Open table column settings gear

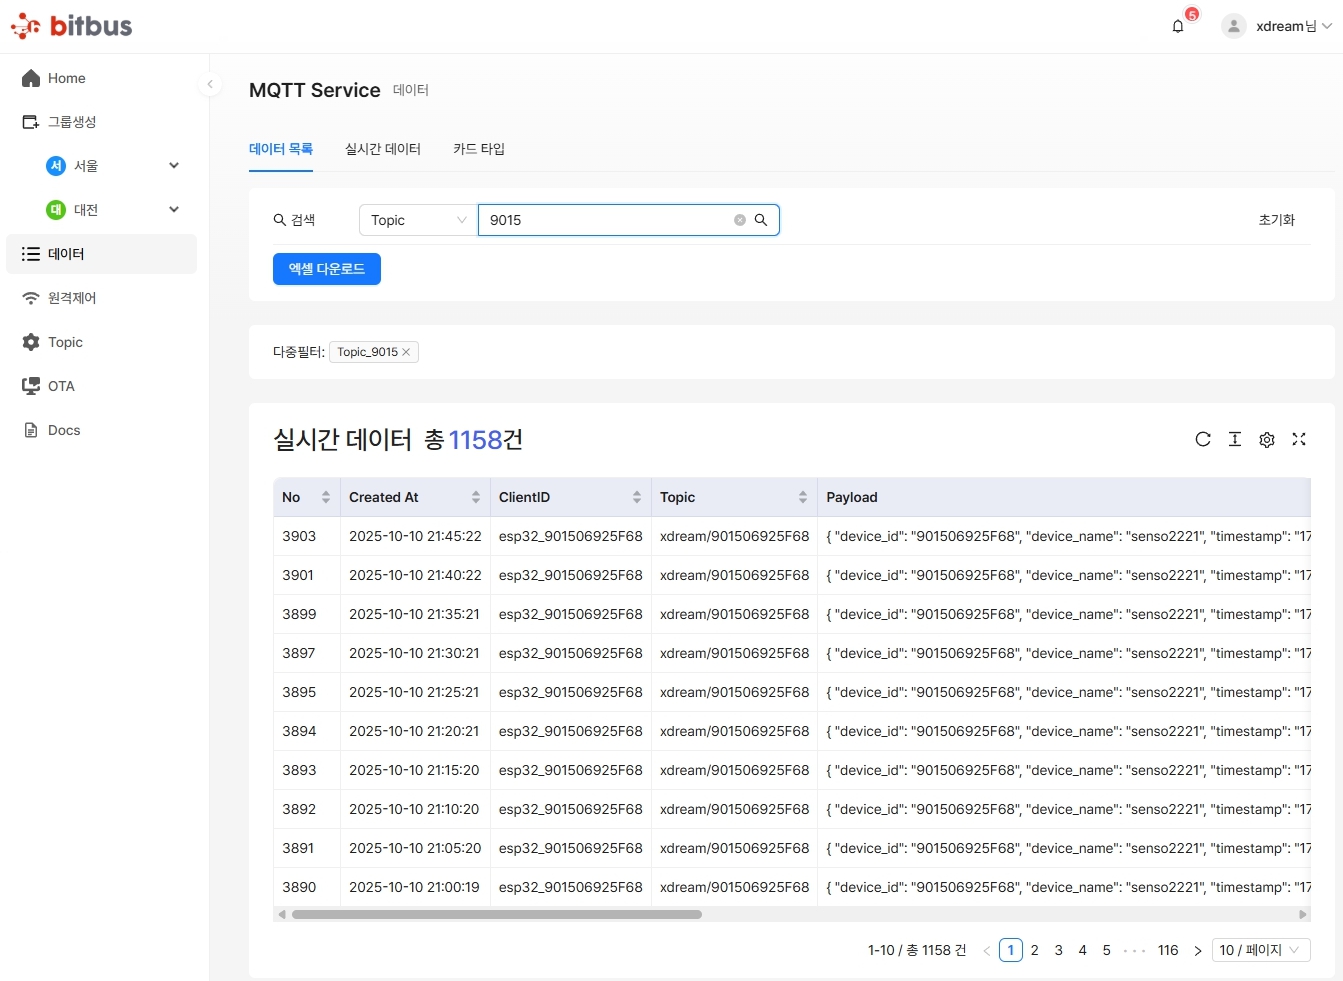point(1267,440)
